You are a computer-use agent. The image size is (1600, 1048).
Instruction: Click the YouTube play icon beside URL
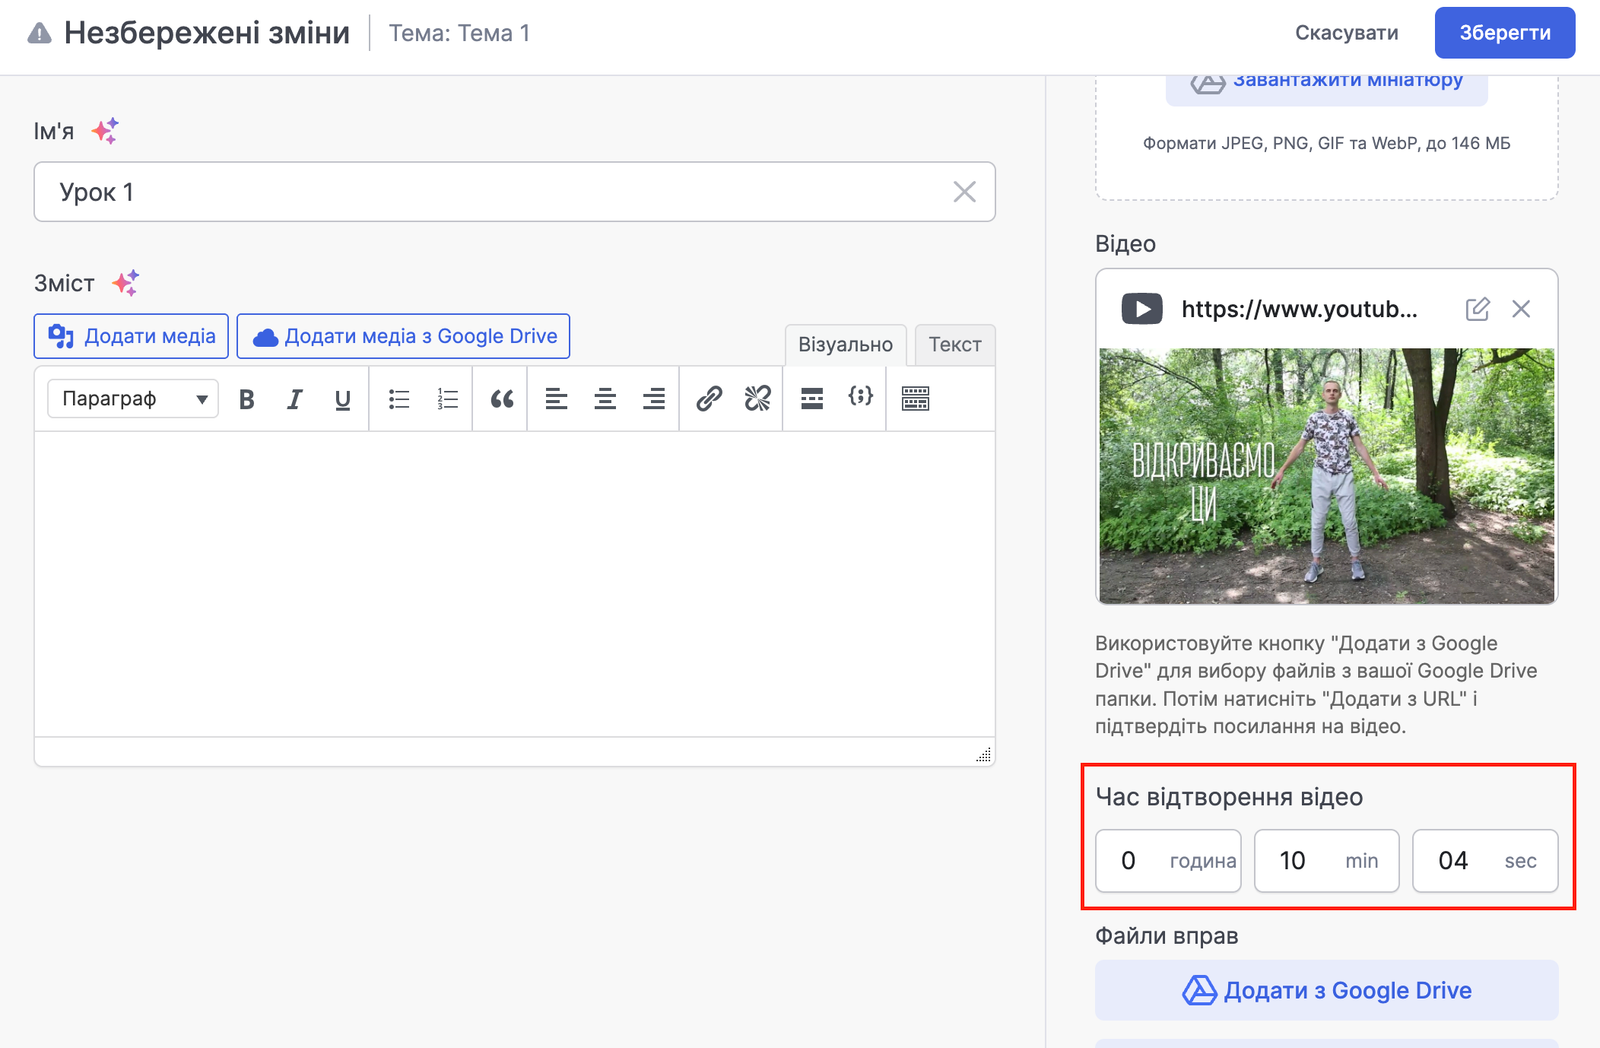click(x=1142, y=309)
